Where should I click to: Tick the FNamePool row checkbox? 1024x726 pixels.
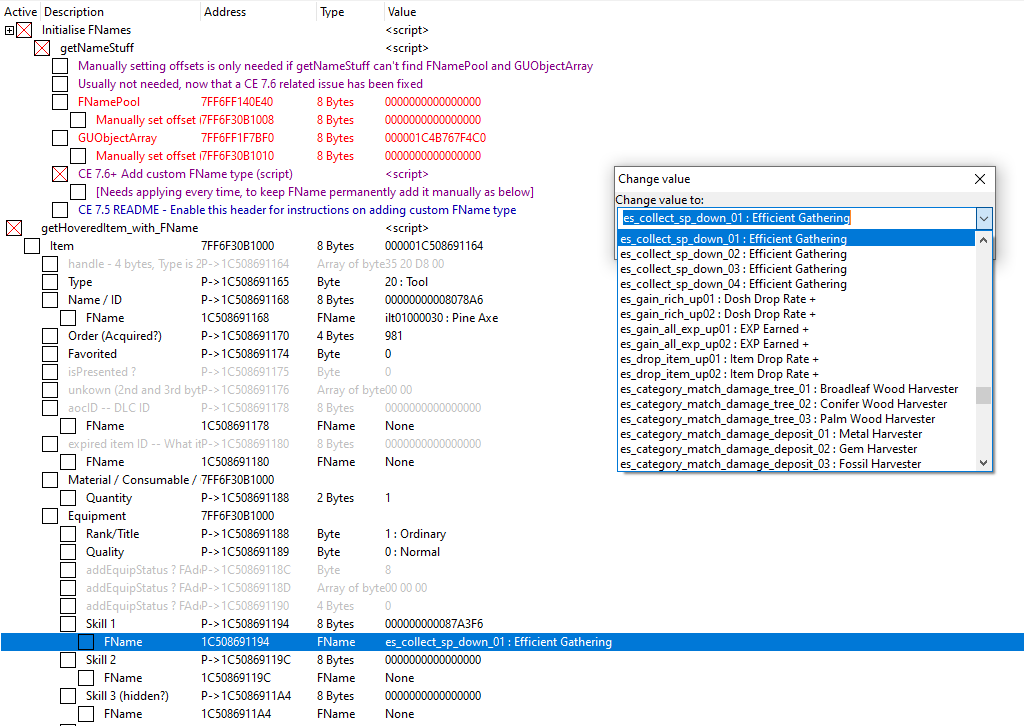pyautogui.click(x=60, y=102)
